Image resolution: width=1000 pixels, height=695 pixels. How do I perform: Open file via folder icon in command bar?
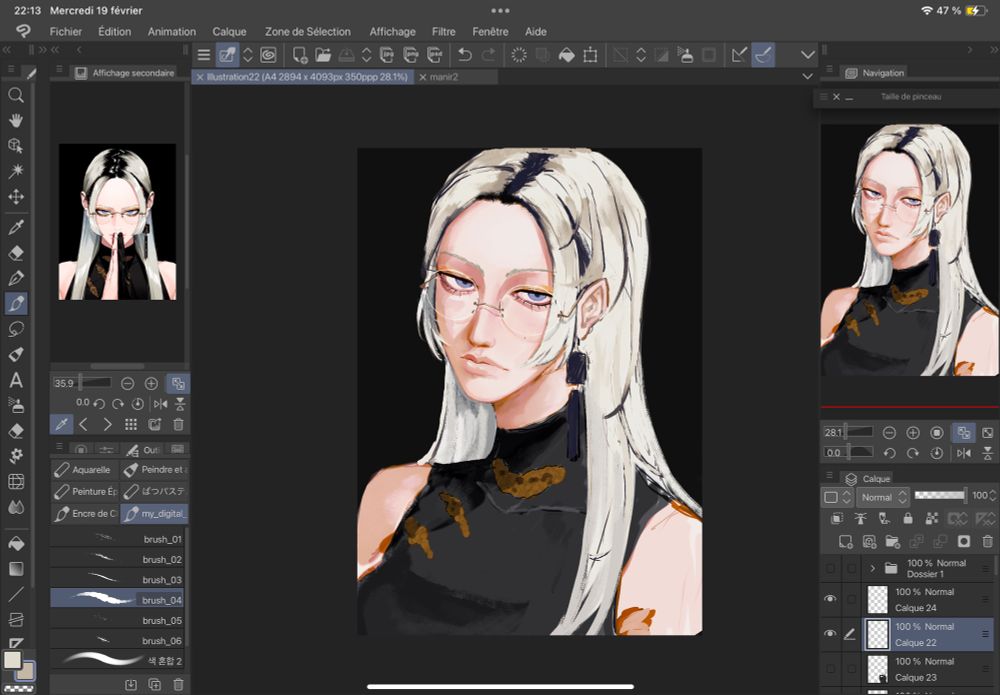click(323, 55)
